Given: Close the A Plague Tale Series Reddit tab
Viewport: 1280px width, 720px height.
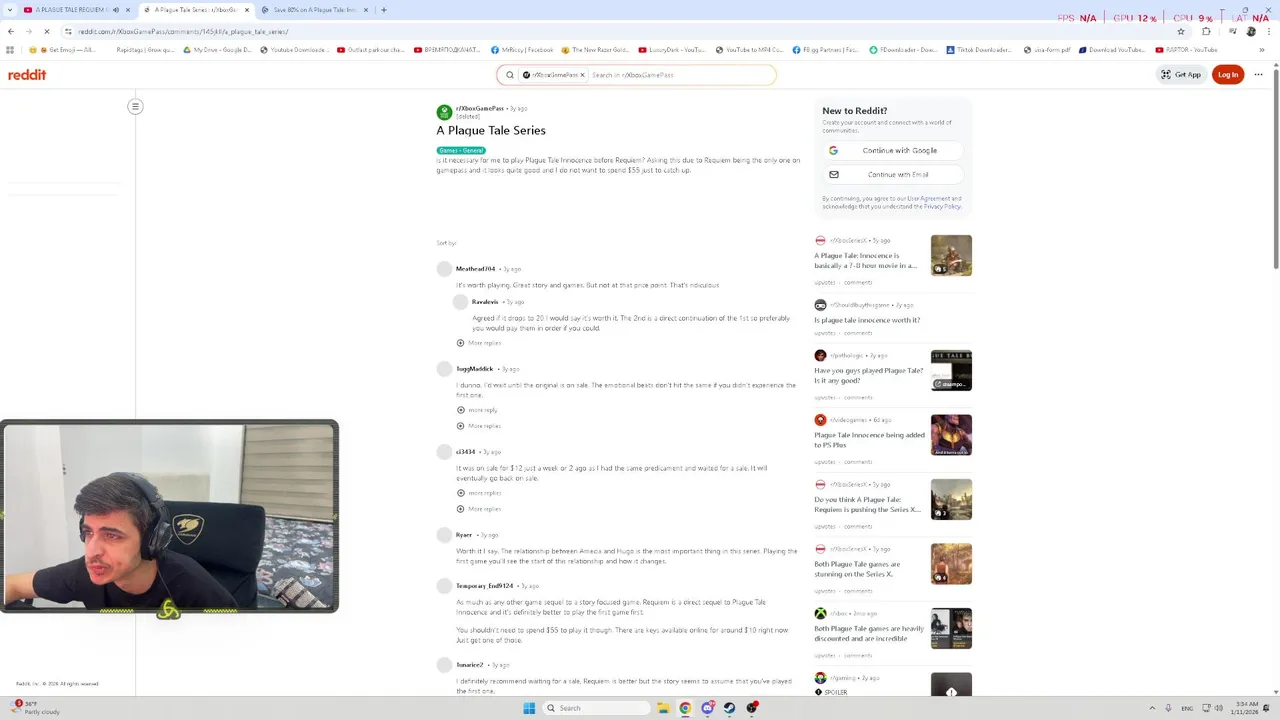Looking at the screenshot, I should [x=245, y=10].
